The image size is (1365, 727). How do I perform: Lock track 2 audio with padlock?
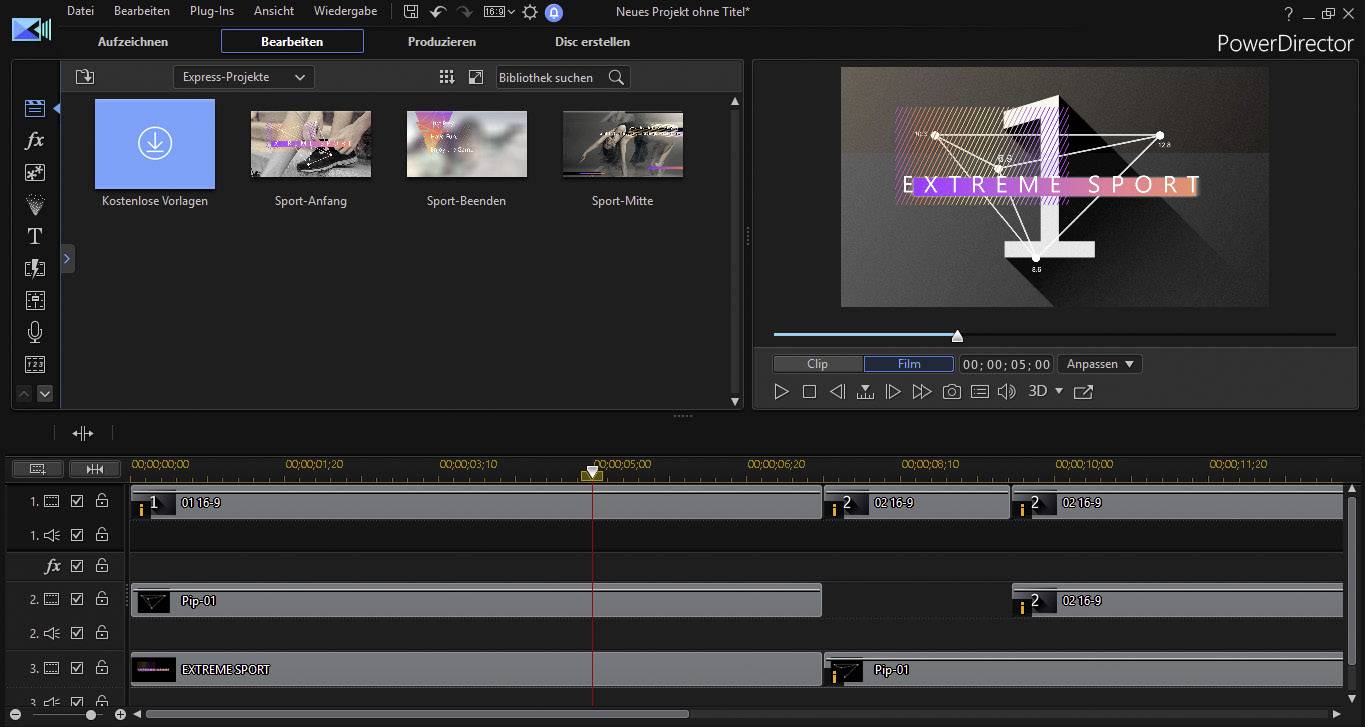point(101,632)
